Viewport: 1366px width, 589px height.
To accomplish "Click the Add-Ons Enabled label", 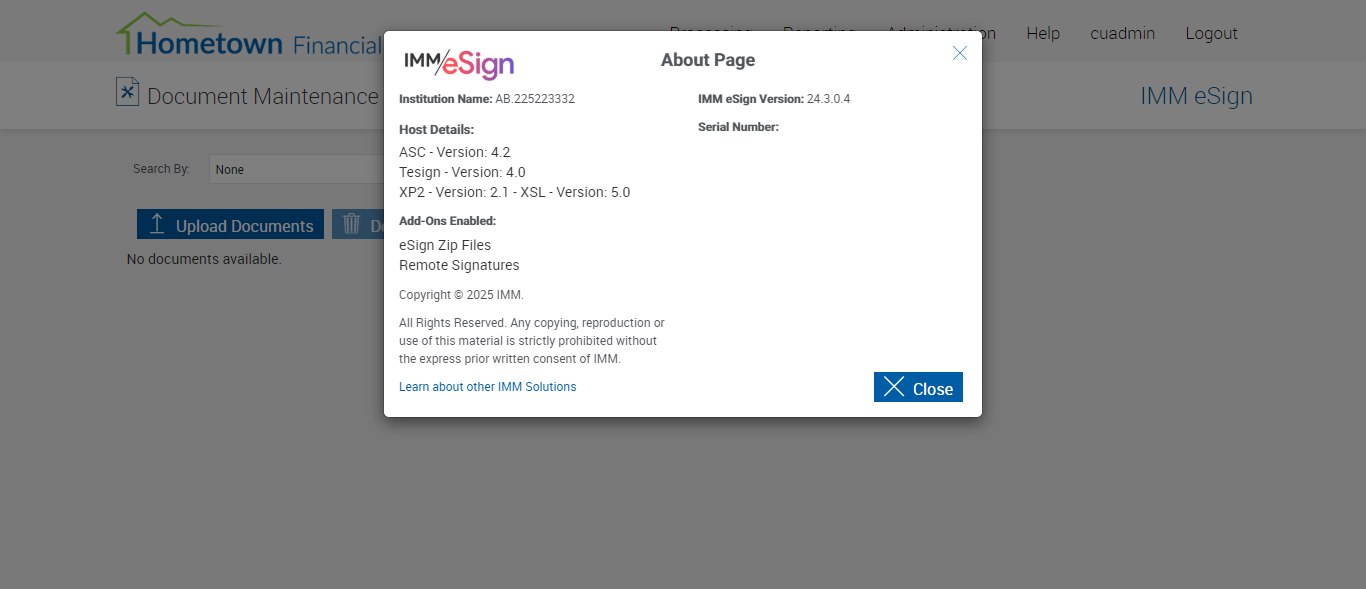I will coord(447,221).
